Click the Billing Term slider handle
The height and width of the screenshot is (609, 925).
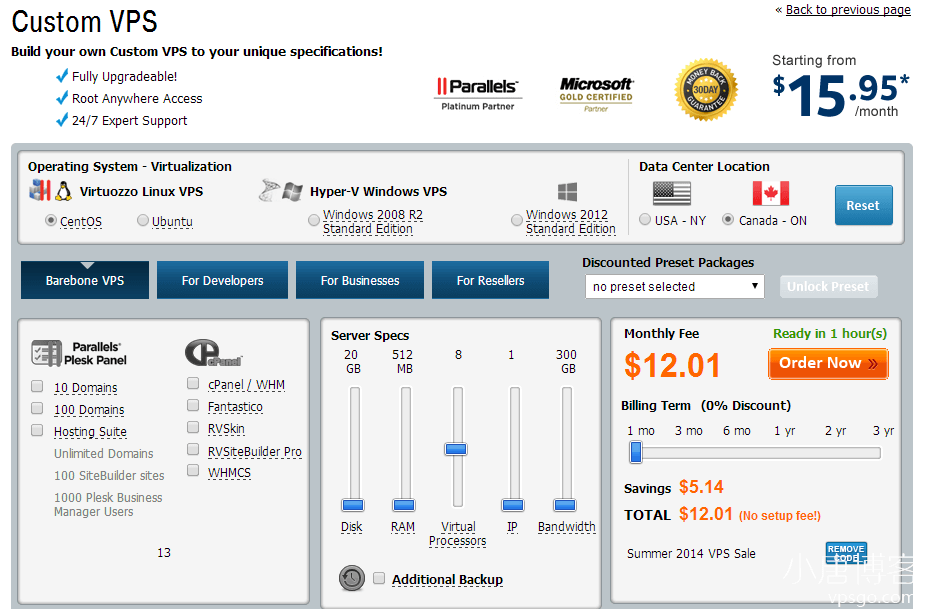636,453
